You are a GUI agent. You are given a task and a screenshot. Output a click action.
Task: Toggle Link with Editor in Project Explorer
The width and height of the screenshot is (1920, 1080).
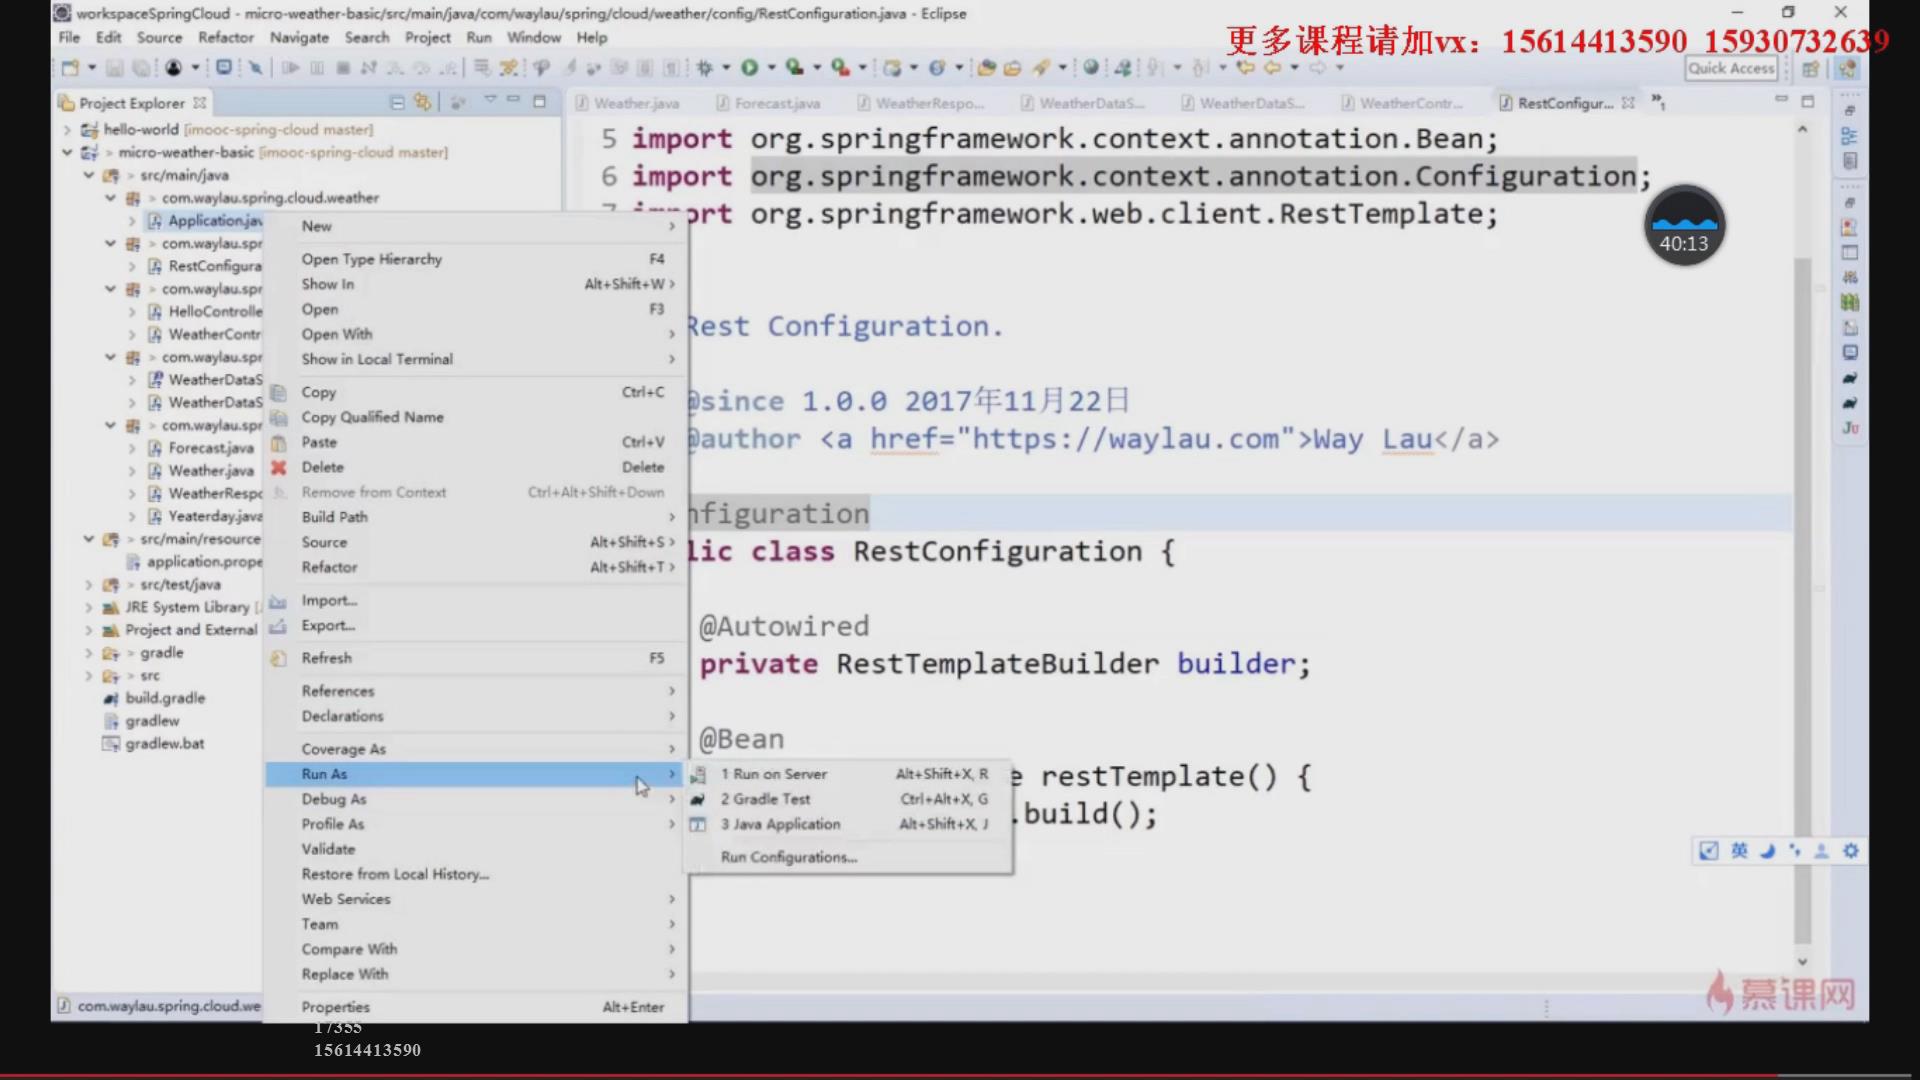(422, 103)
